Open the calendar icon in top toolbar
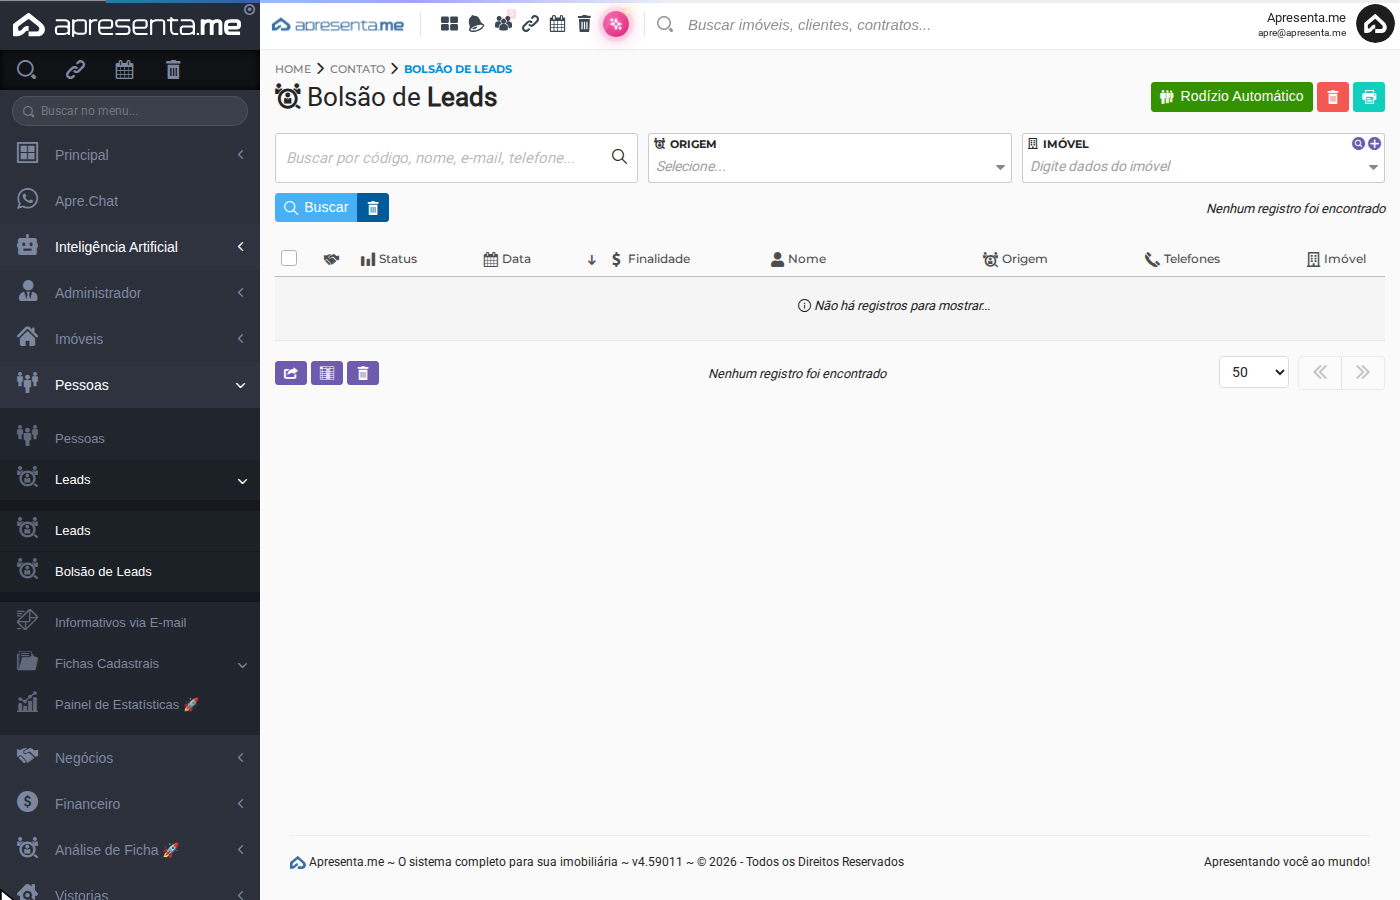 click(x=558, y=24)
